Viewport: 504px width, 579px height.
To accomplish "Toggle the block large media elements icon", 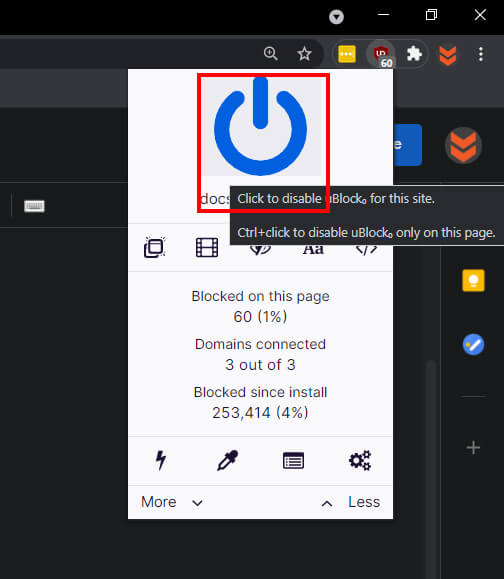I will [207, 247].
